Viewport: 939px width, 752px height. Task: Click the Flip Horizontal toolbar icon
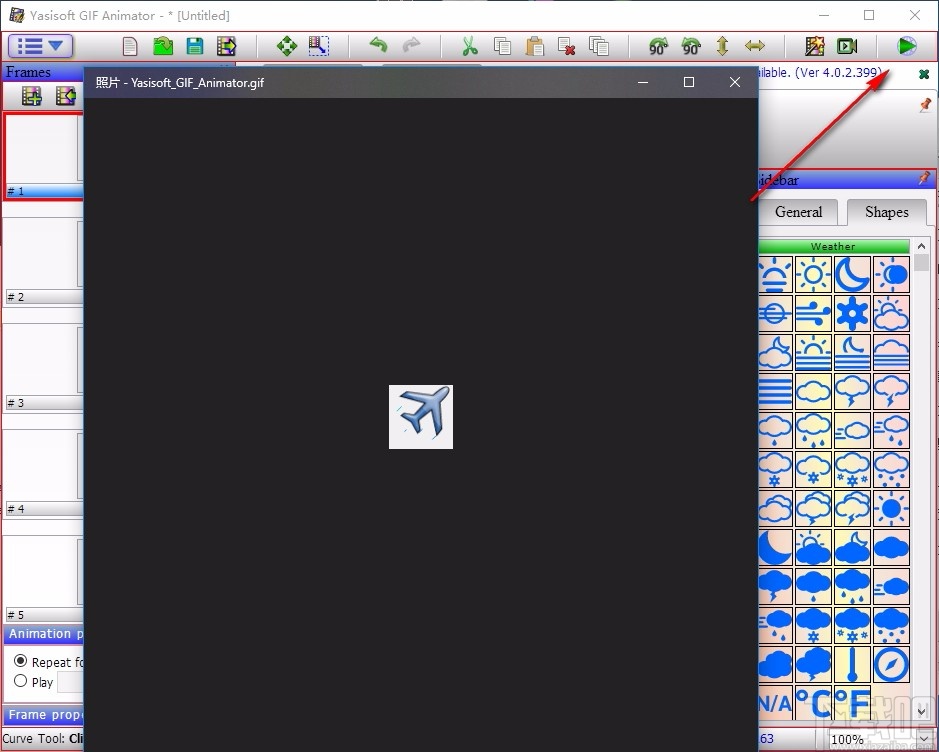point(755,46)
